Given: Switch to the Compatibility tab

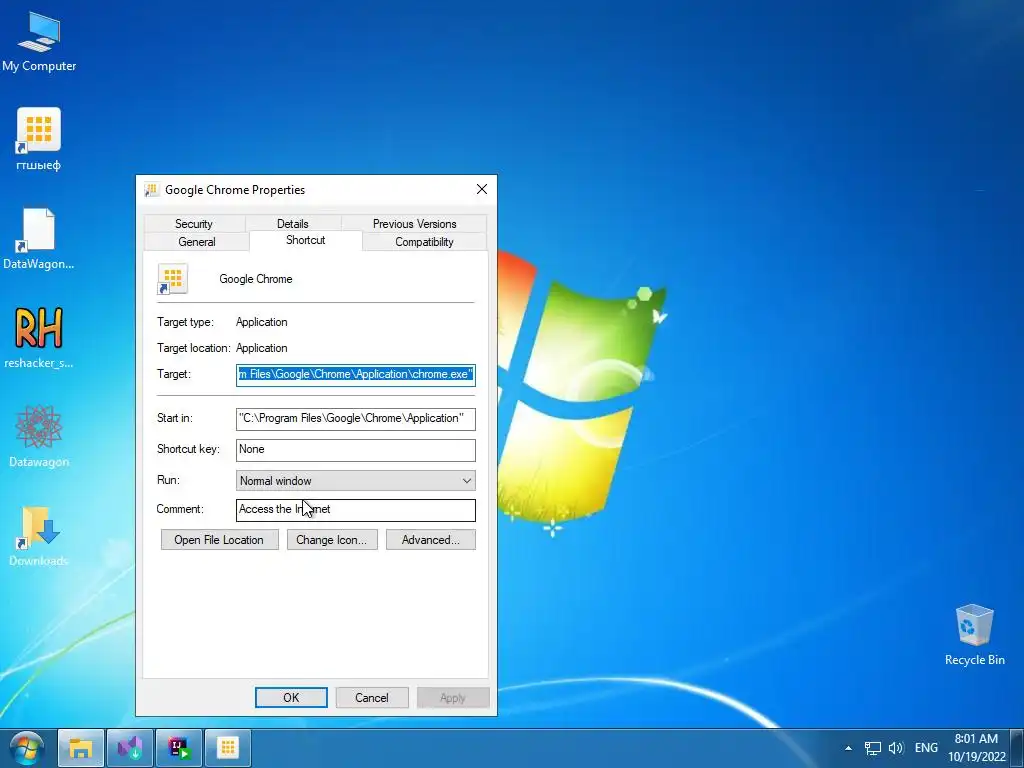Looking at the screenshot, I should tap(424, 242).
